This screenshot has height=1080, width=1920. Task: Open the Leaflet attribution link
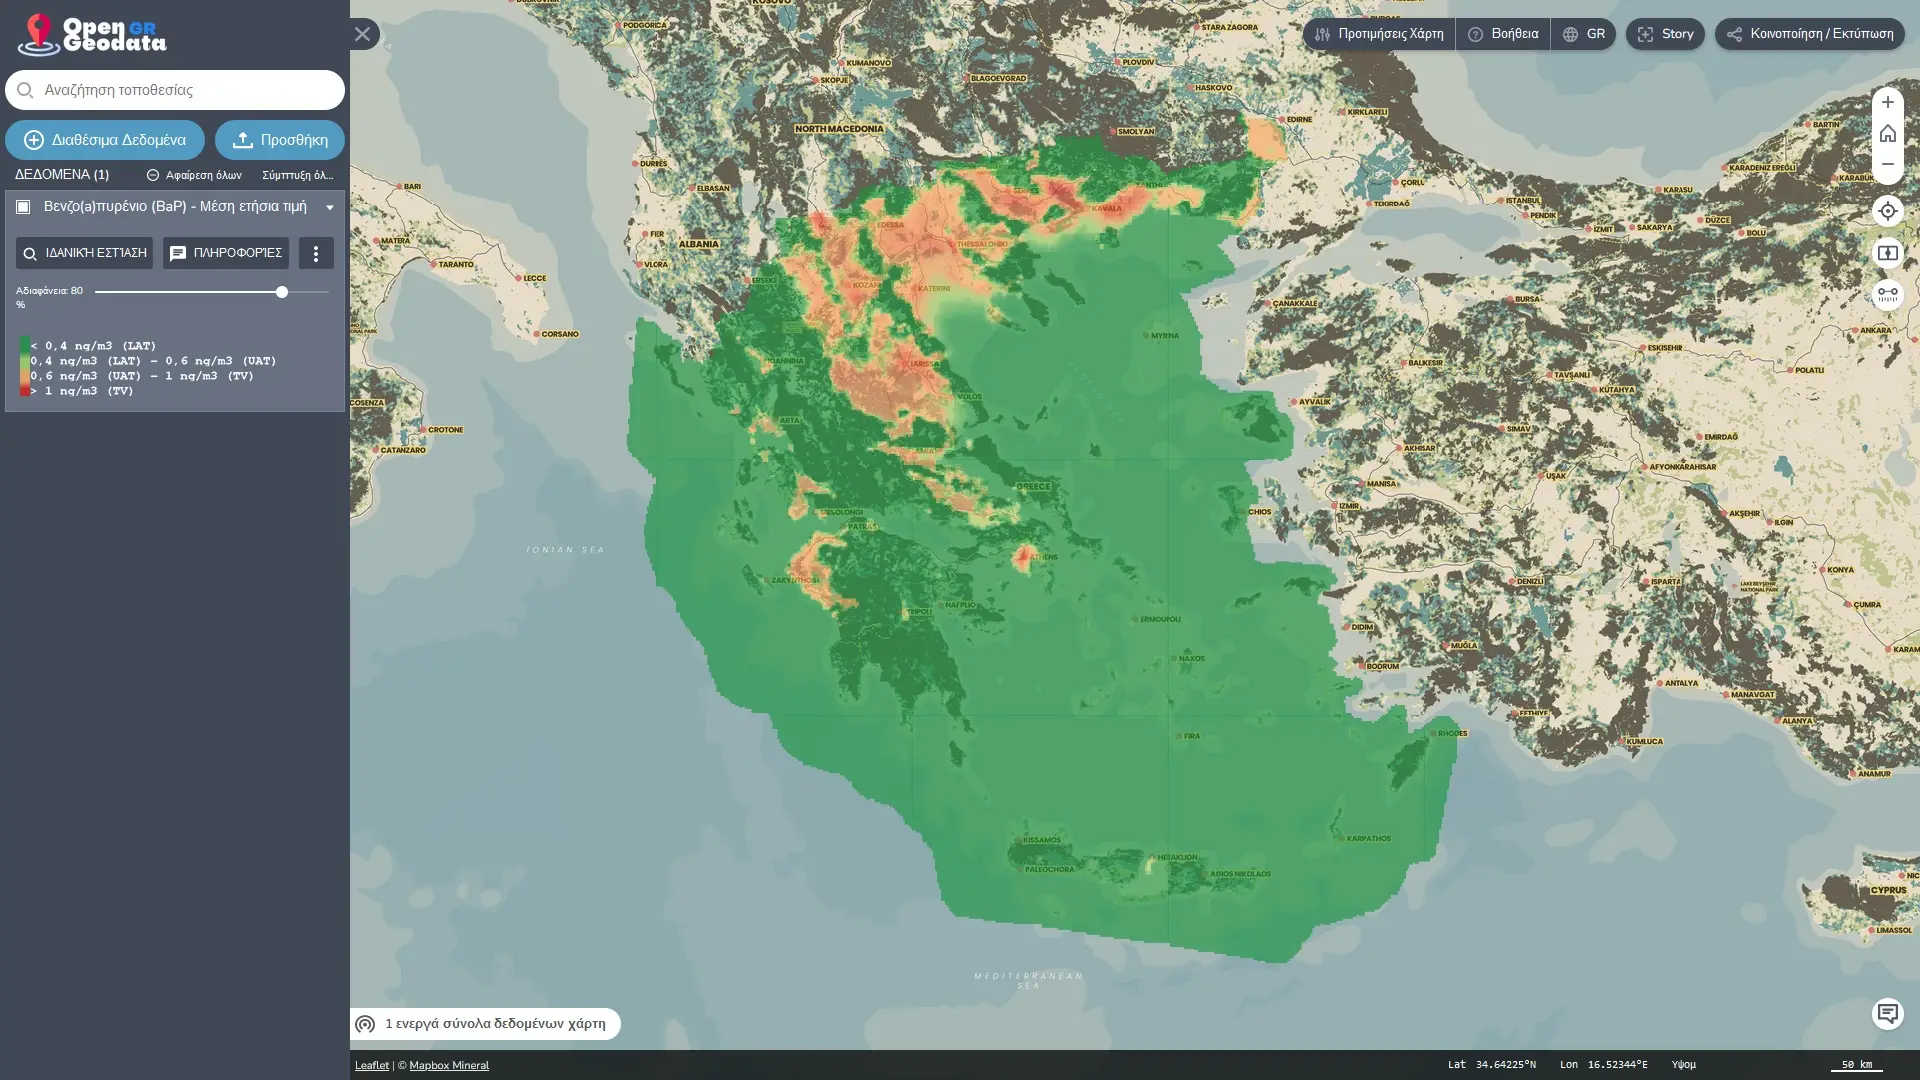click(372, 1065)
